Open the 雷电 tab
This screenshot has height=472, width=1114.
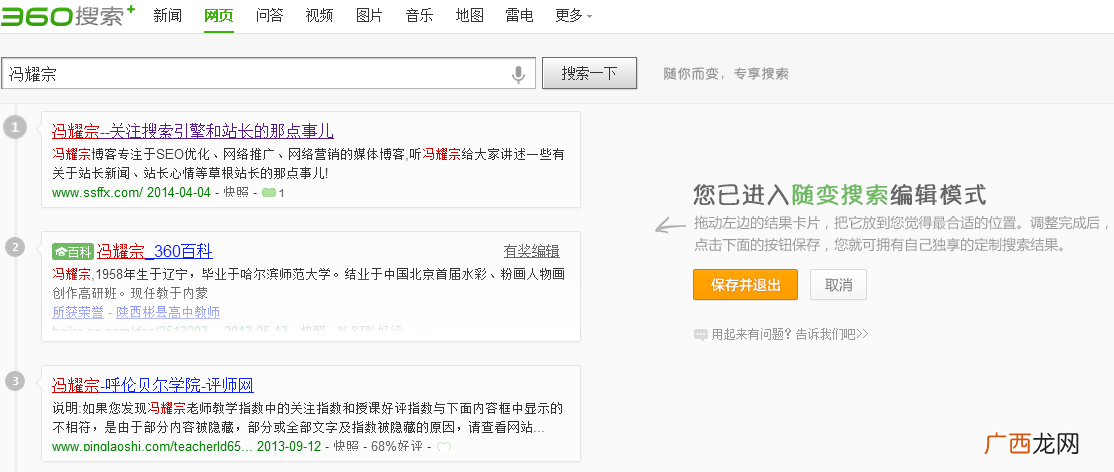tap(519, 16)
